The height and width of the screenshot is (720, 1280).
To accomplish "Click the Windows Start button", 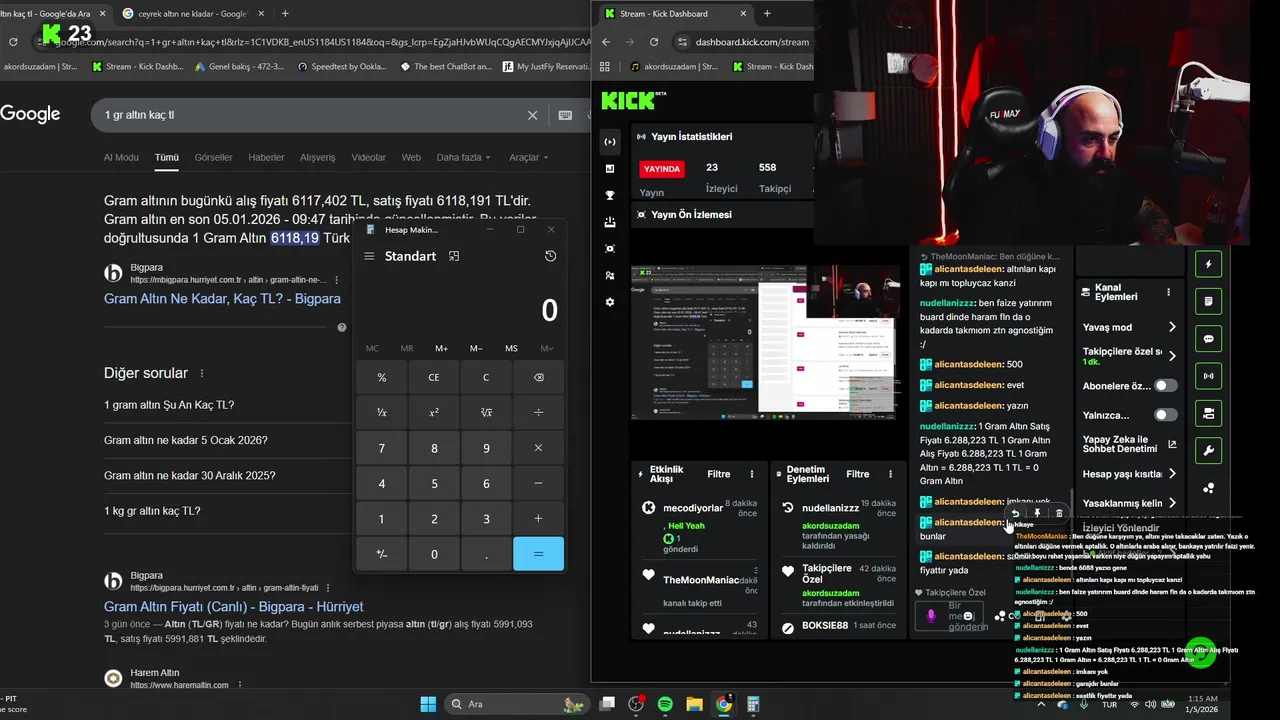I will (428, 704).
